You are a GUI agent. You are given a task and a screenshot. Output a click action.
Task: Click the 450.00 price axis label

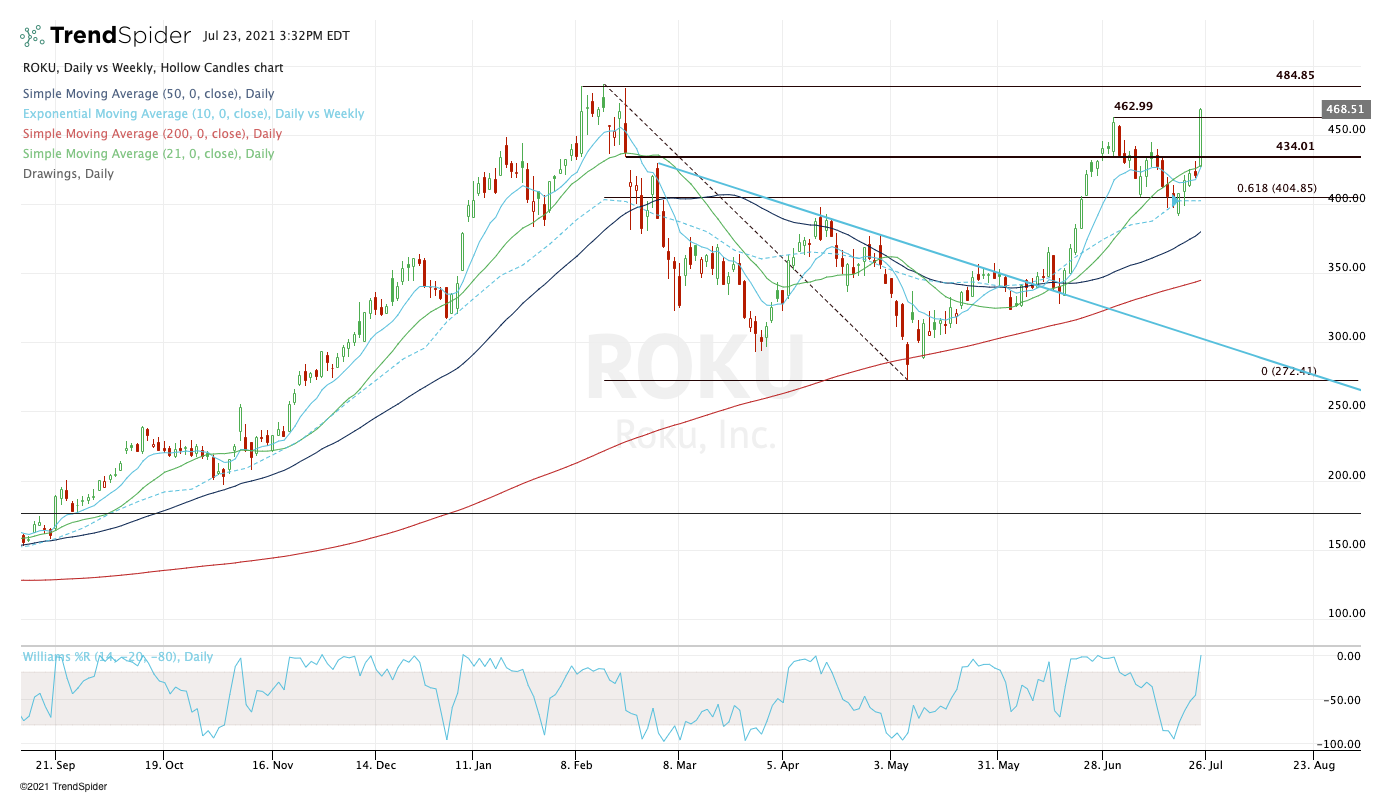(x=1346, y=129)
